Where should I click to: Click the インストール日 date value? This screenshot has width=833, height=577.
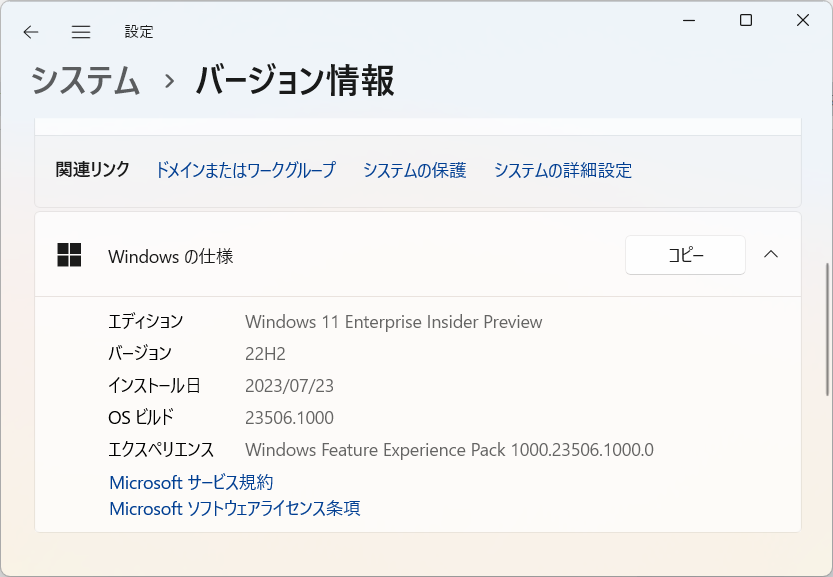290,385
